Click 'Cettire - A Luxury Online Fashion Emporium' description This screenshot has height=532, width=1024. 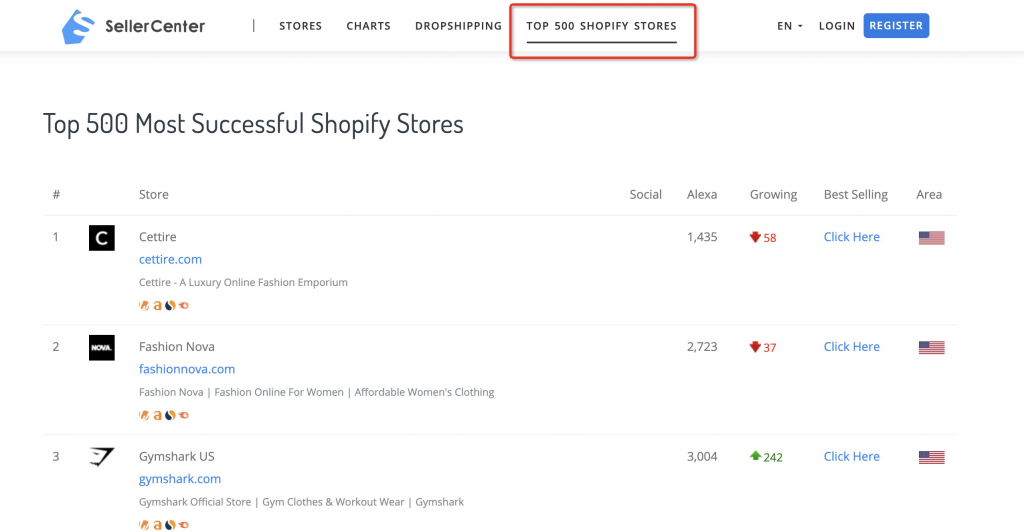point(243,283)
